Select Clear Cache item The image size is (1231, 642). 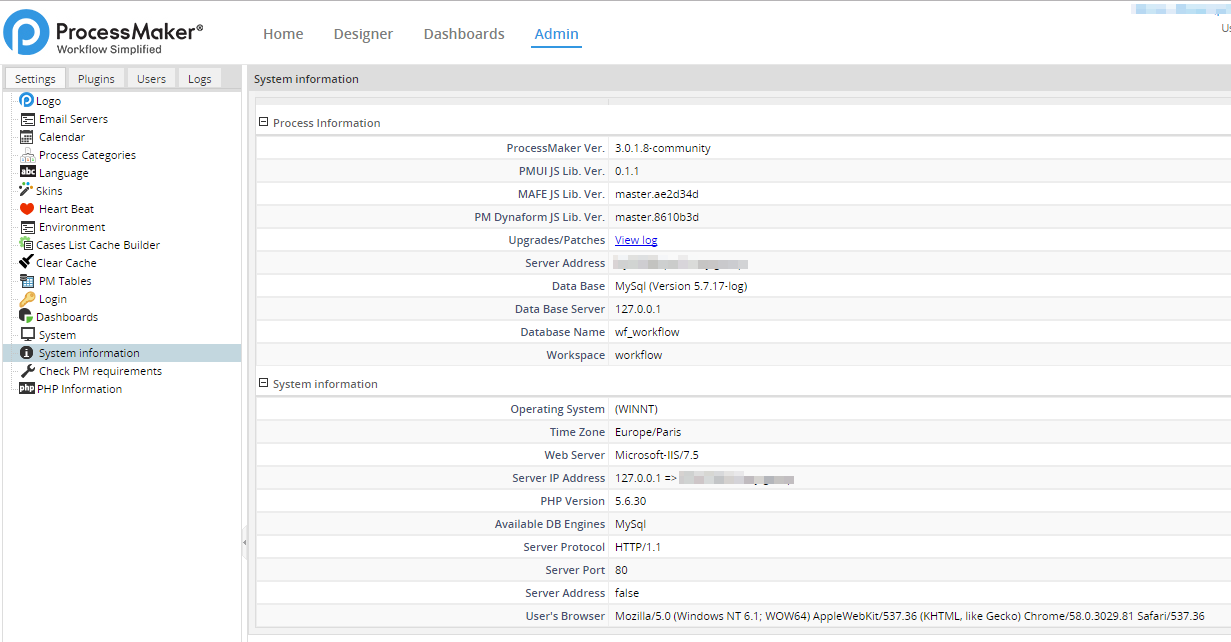(66, 263)
